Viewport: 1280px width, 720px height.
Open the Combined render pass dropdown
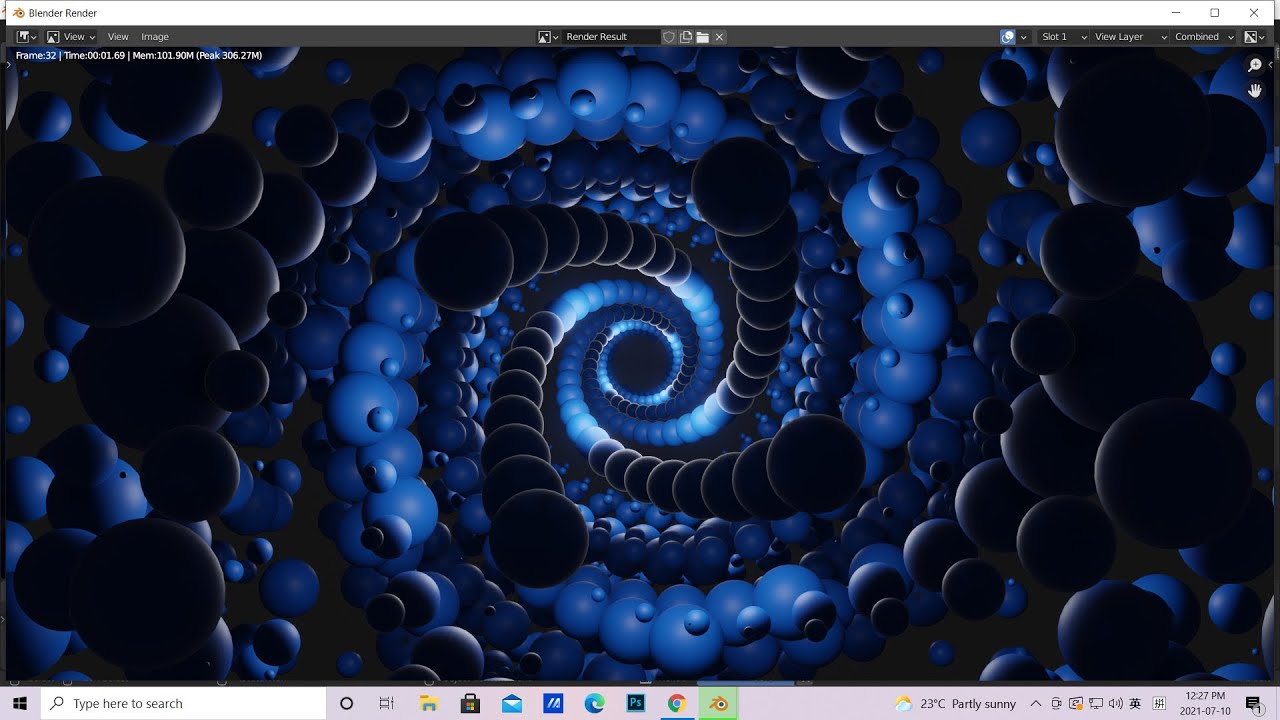[1204, 37]
